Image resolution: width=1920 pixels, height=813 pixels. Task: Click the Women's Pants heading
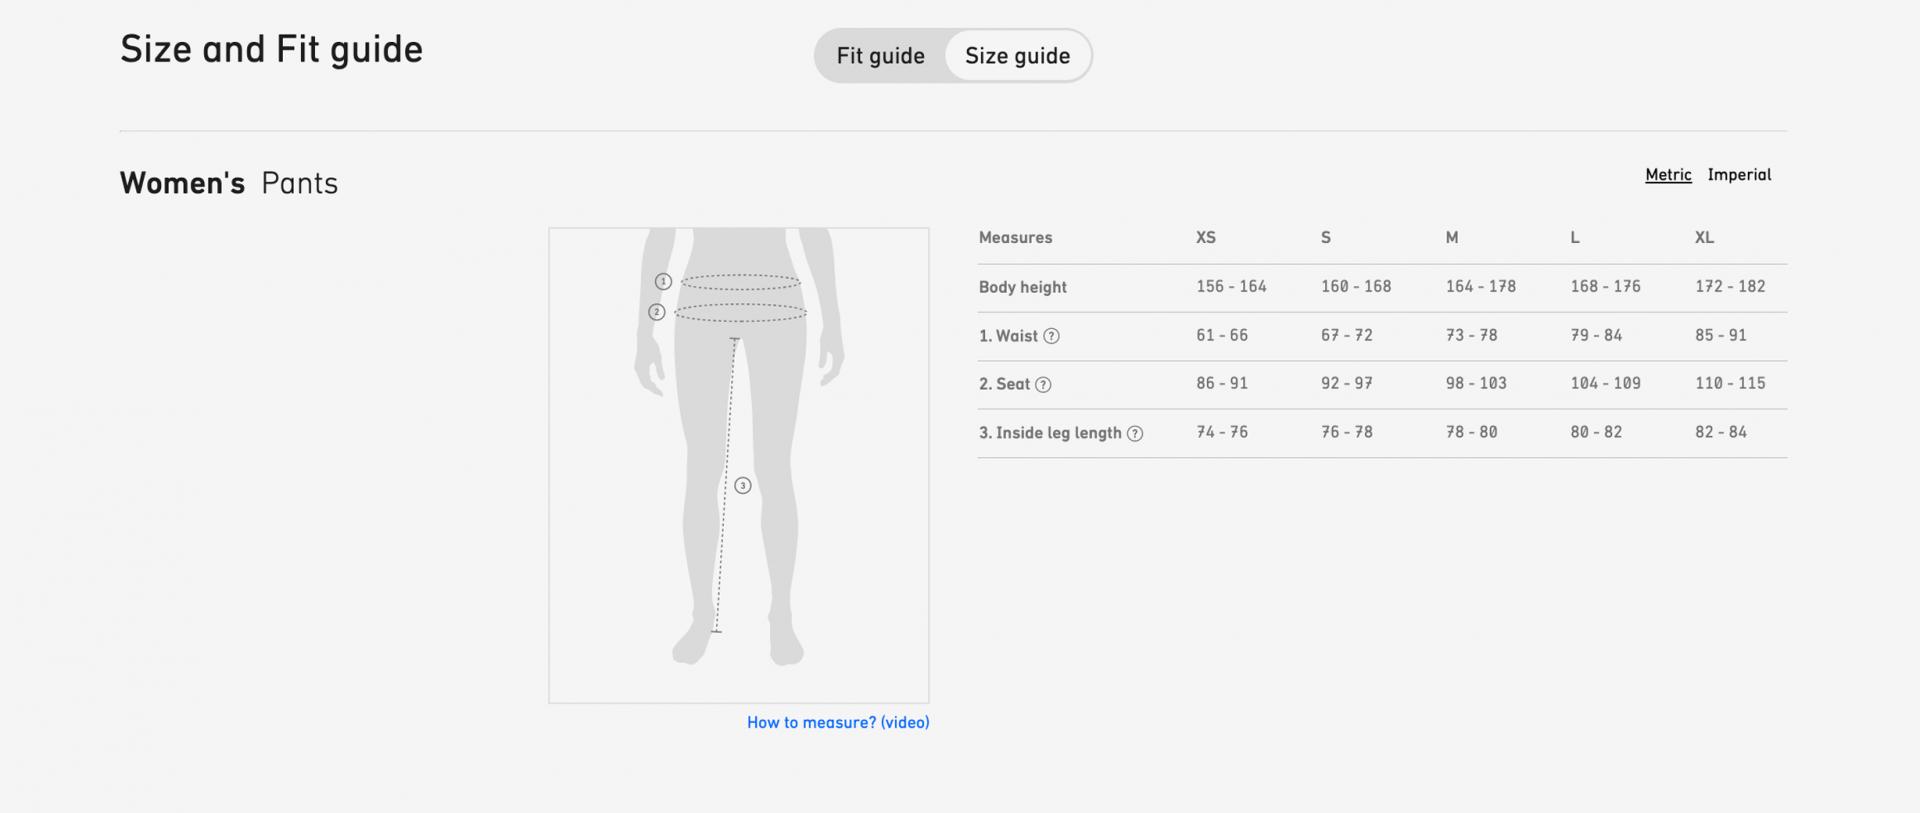point(229,183)
